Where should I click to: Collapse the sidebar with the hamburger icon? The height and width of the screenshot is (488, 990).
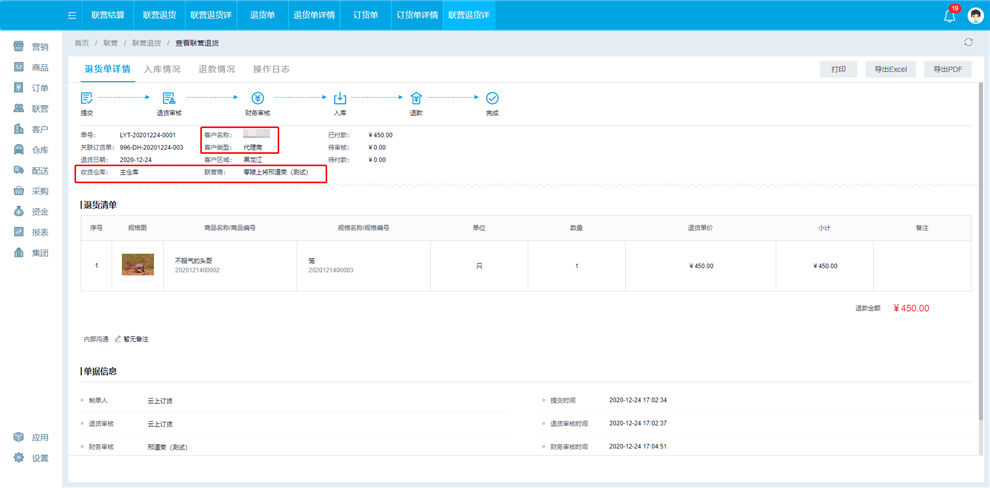(x=72, y=15)
